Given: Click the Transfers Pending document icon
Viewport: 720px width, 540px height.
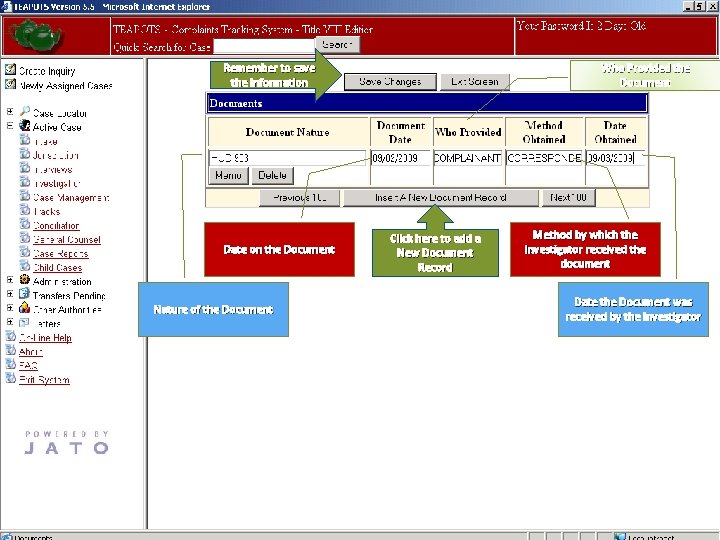Looking at the screenshot, I should (25, 294).
